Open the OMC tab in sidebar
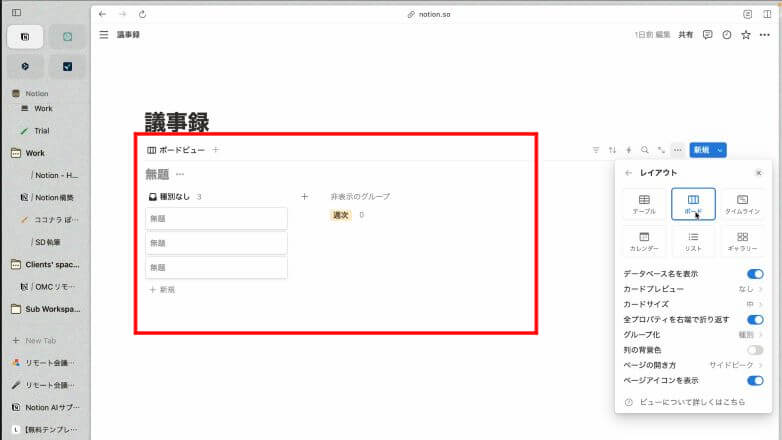 (x=47, y=287)
